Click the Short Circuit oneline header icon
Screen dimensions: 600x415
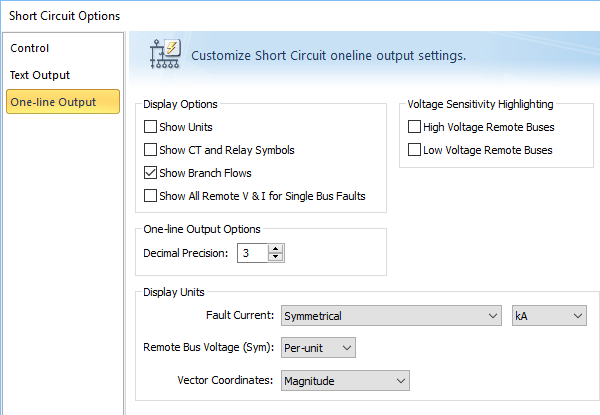(x=162, y=55)
